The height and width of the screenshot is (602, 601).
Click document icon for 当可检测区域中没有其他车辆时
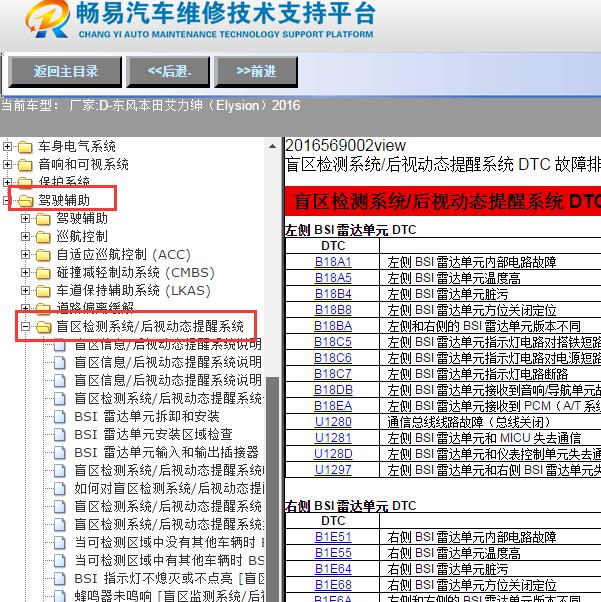60,542
